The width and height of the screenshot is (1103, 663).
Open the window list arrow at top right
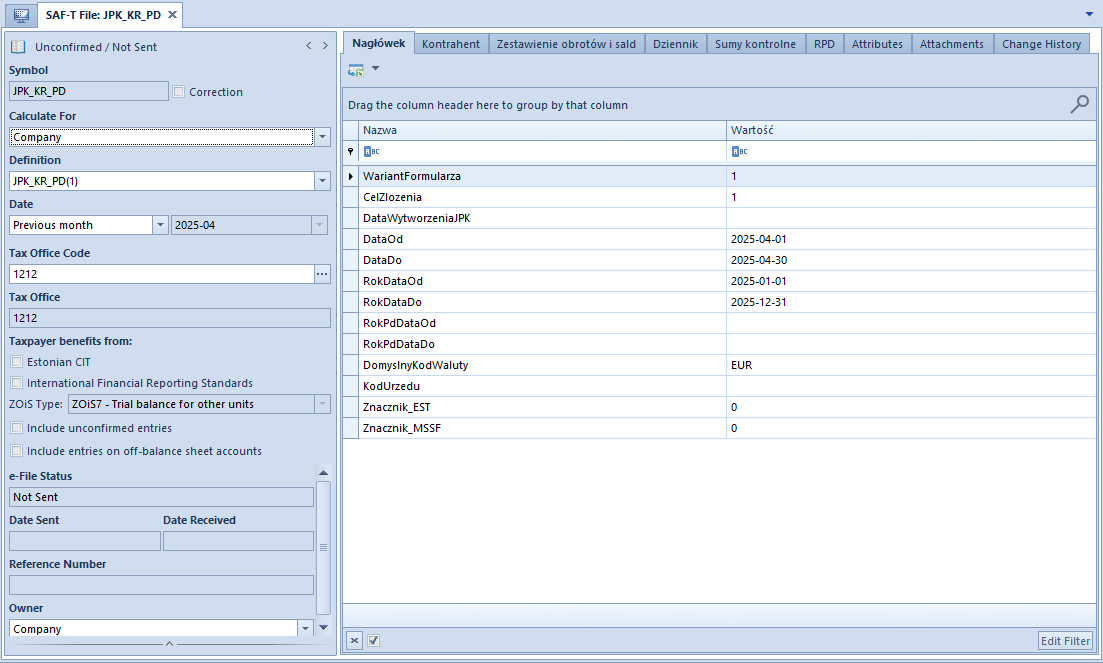pyautogui.click(x=1090, y=14)
